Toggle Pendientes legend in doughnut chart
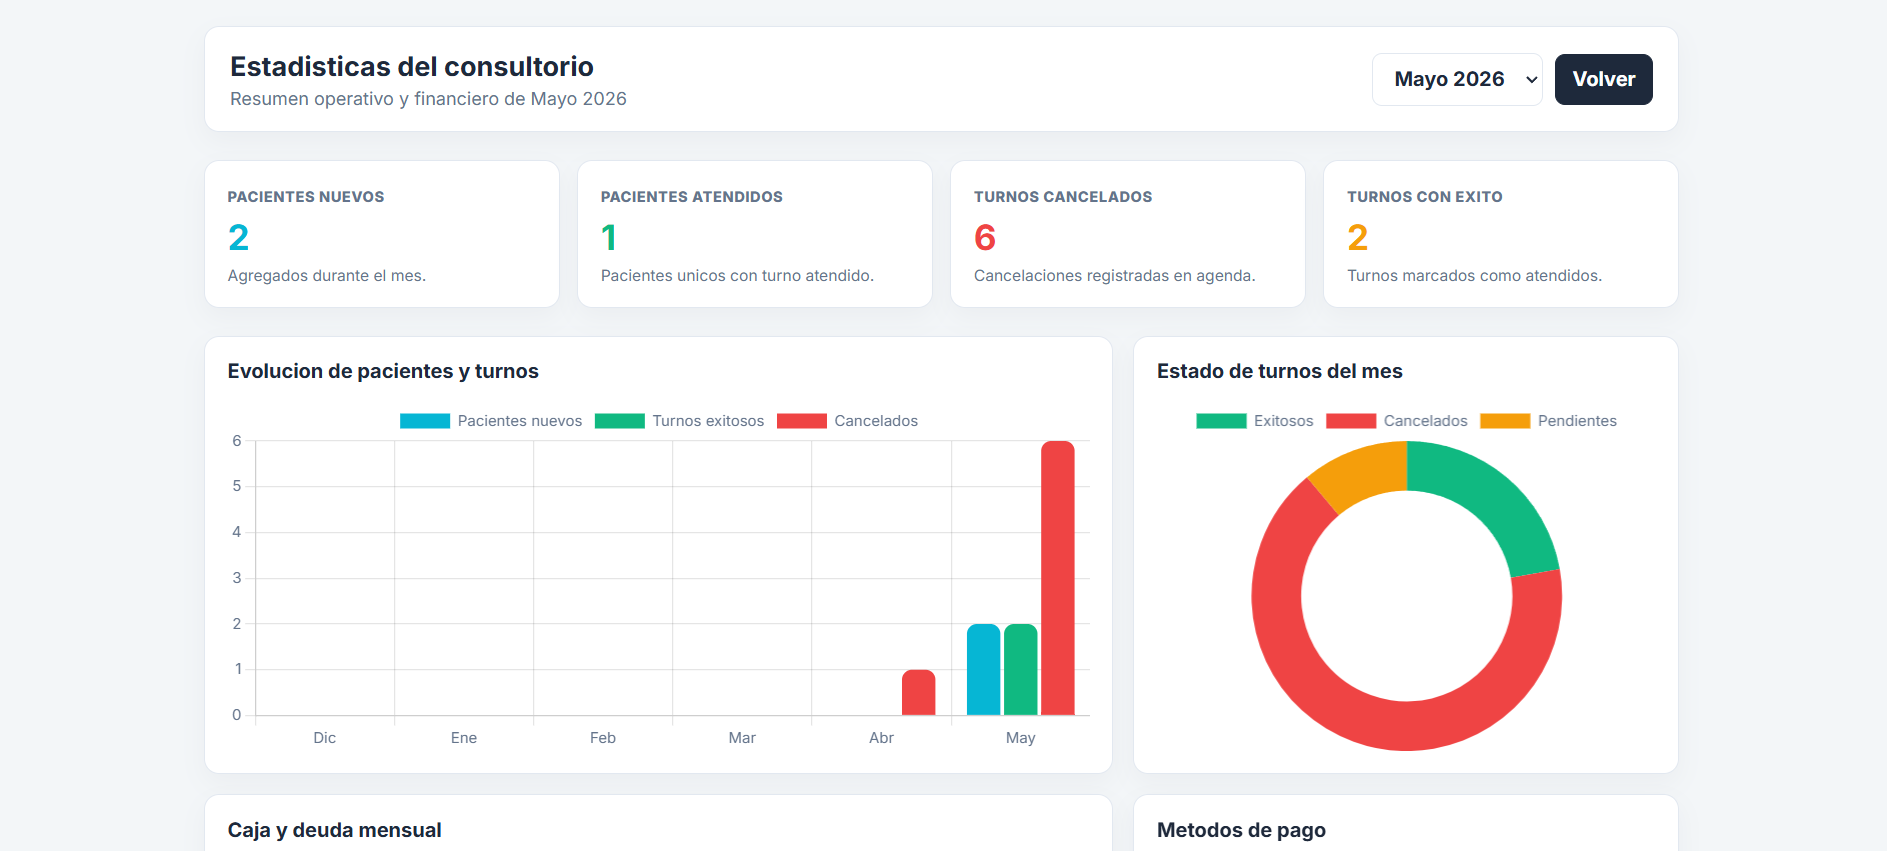Viewport: 1887px width, 851px height. 1548,421
